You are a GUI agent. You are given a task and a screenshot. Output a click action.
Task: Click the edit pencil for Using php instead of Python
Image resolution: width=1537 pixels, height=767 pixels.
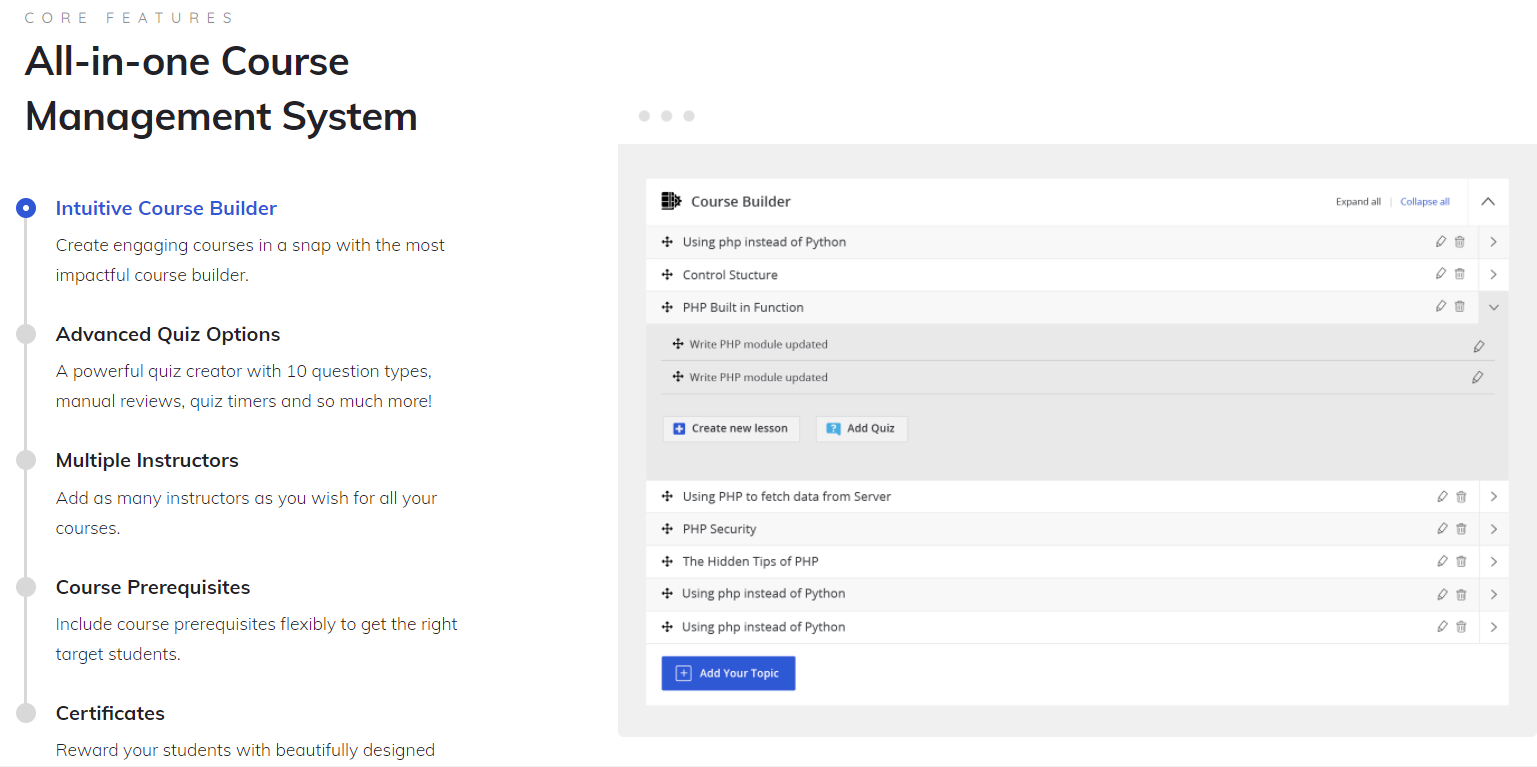click(x=1440, y=241)
